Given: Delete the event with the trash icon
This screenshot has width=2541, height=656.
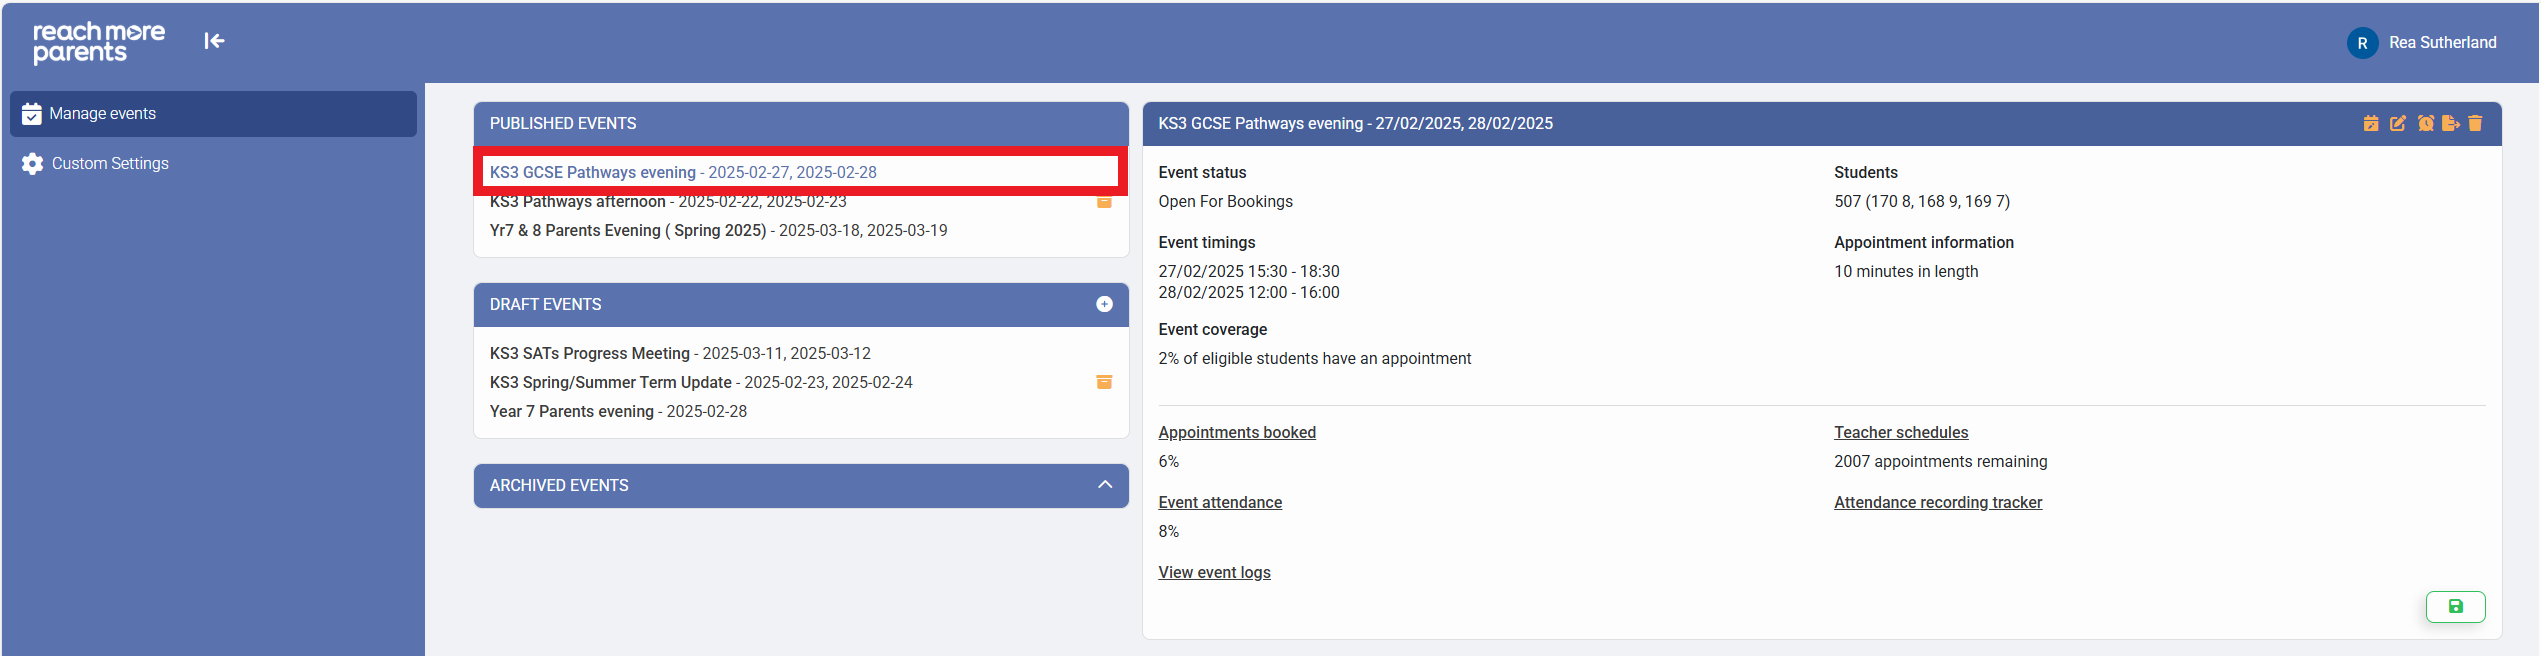Looking at the screenshot, I should 2475,123.
